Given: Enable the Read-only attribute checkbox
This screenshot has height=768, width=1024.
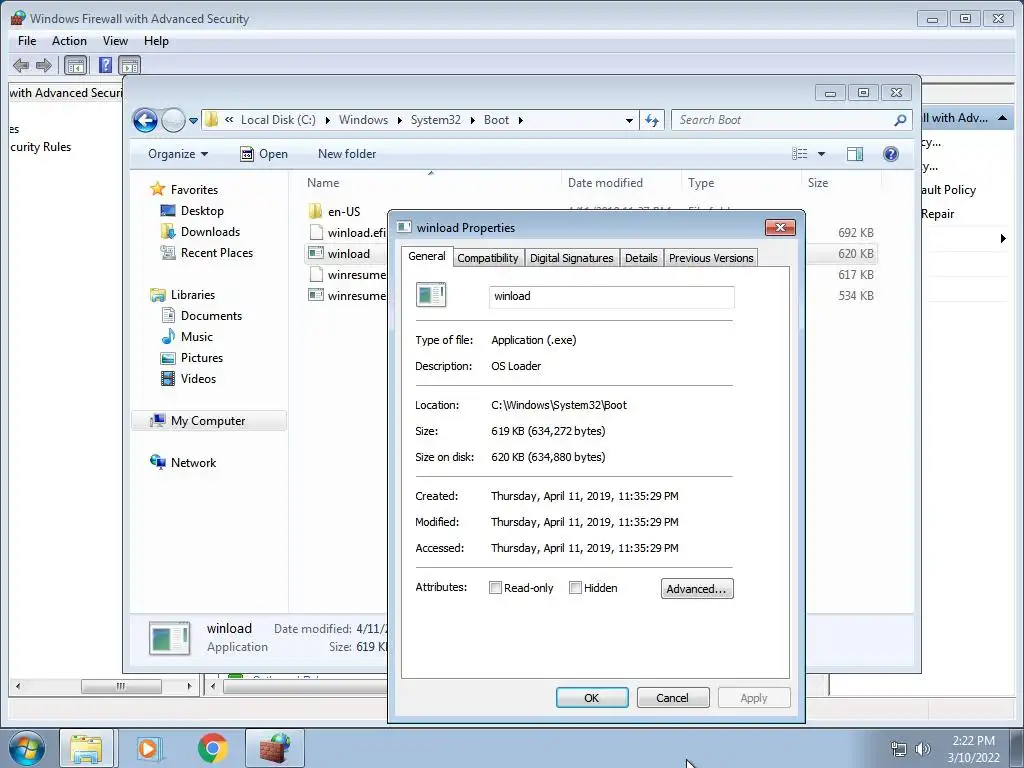Looking at the screenshot, I should click(x=495, y=588).
